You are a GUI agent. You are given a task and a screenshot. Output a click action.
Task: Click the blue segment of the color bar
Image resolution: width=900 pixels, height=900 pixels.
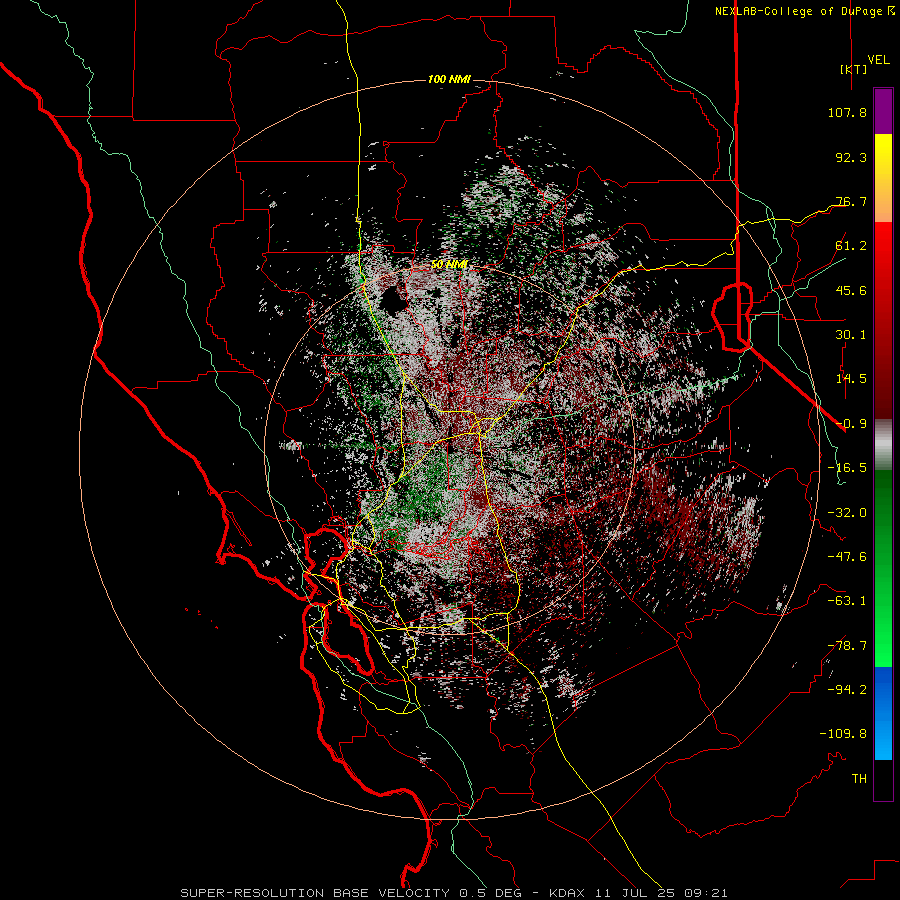pos(883,713)
